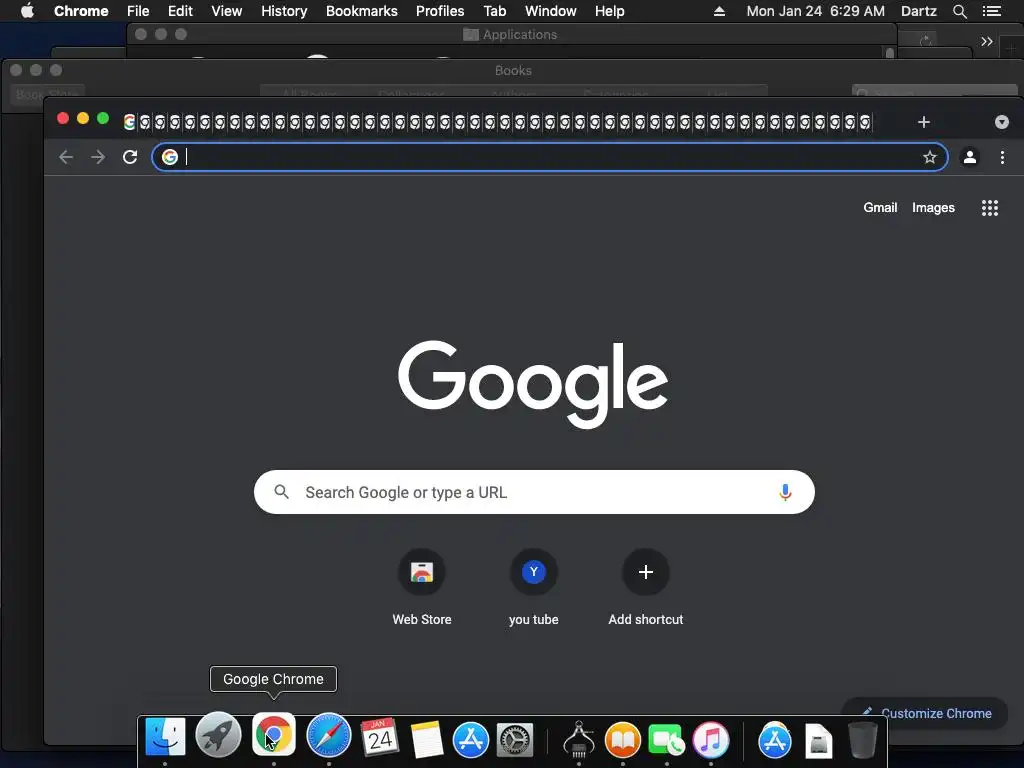Start voice search with the microphone icon
The image size is (1024, 768).
[x=785, y=492]
